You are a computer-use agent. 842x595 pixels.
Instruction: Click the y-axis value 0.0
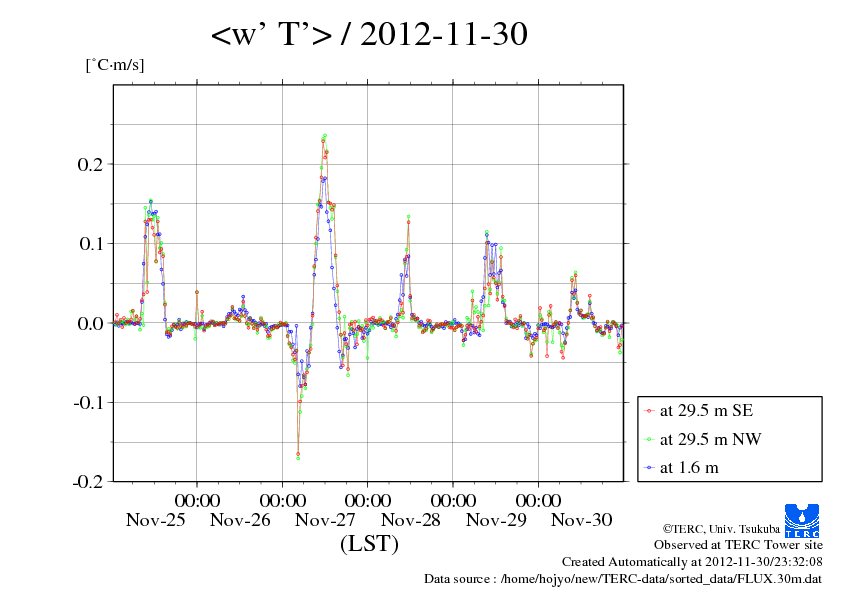click(x=90, y=323)
